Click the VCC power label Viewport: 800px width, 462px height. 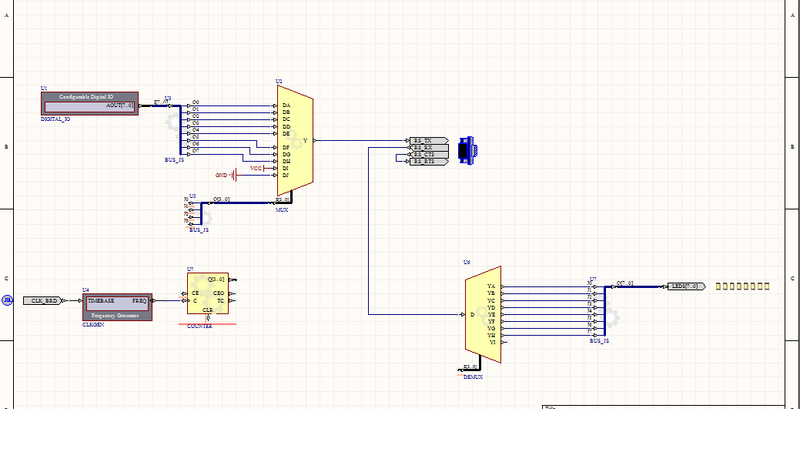tap(256, 168)
